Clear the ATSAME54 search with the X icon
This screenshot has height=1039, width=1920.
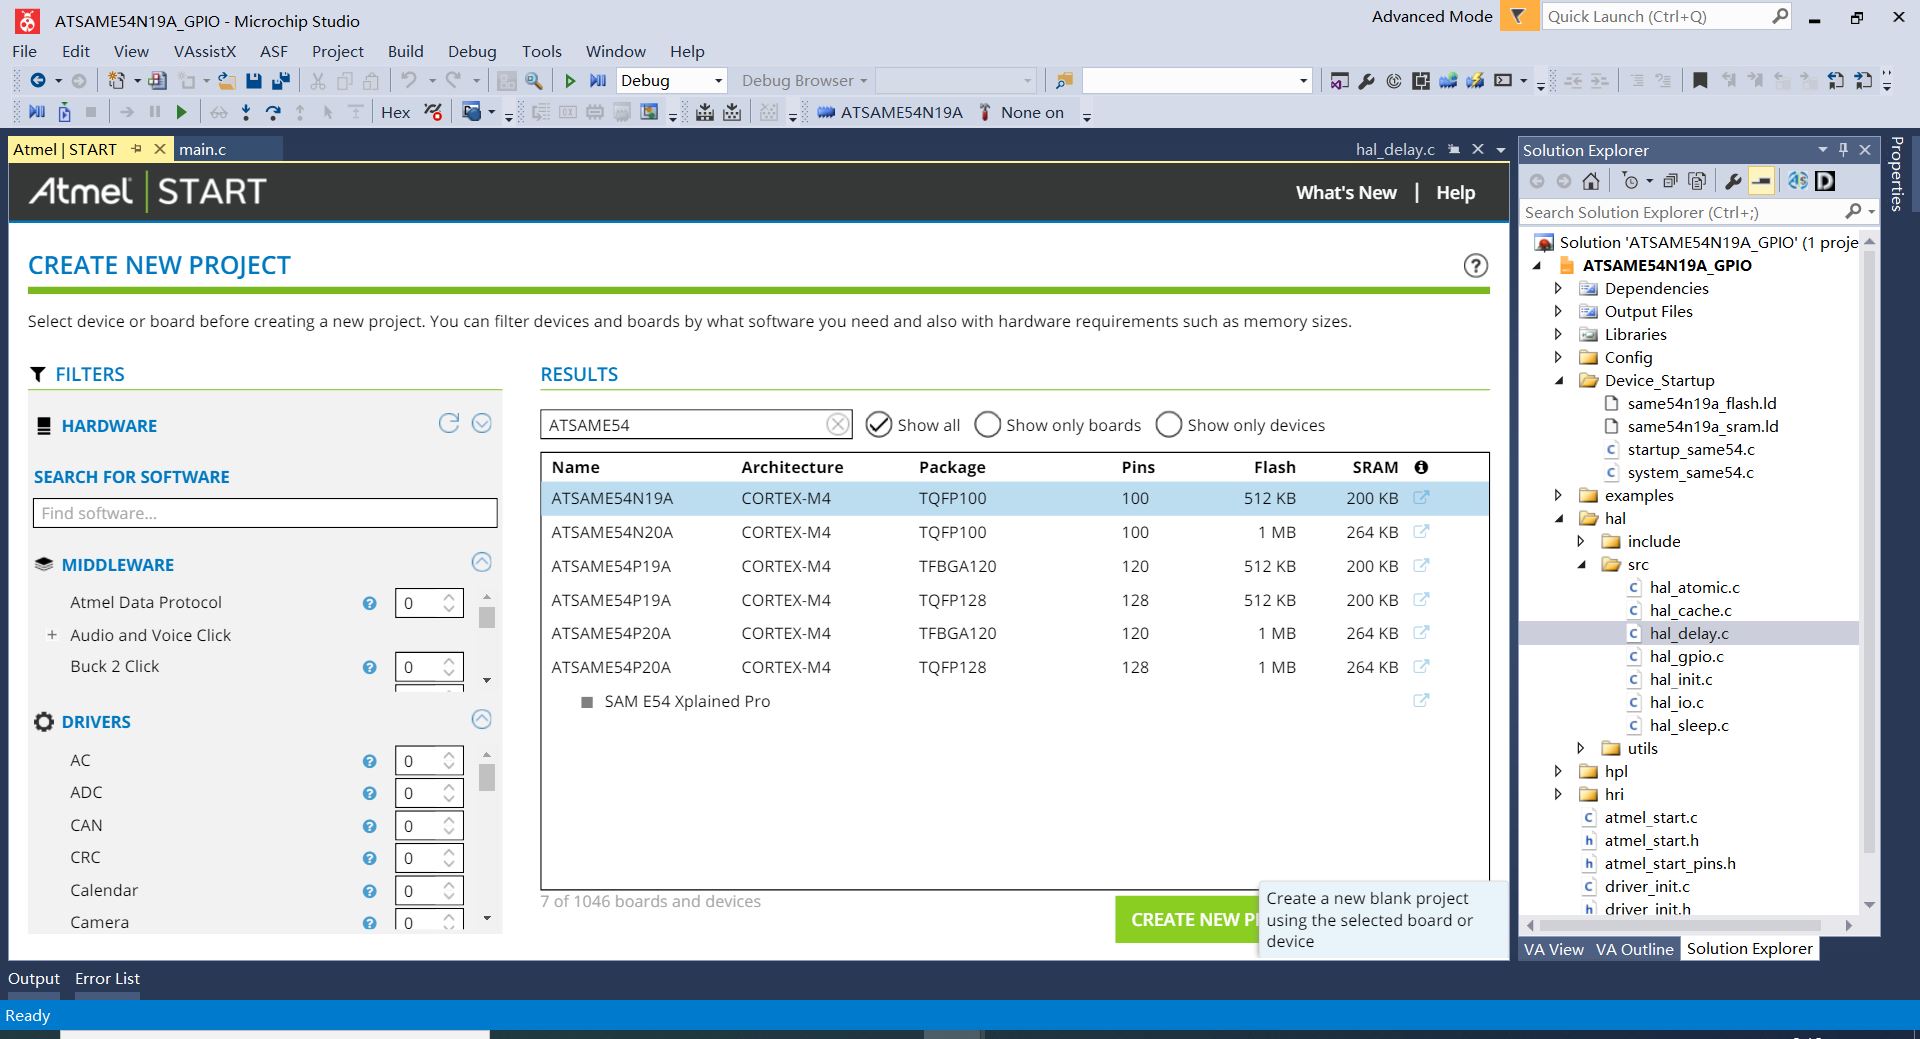pos(838,425)
